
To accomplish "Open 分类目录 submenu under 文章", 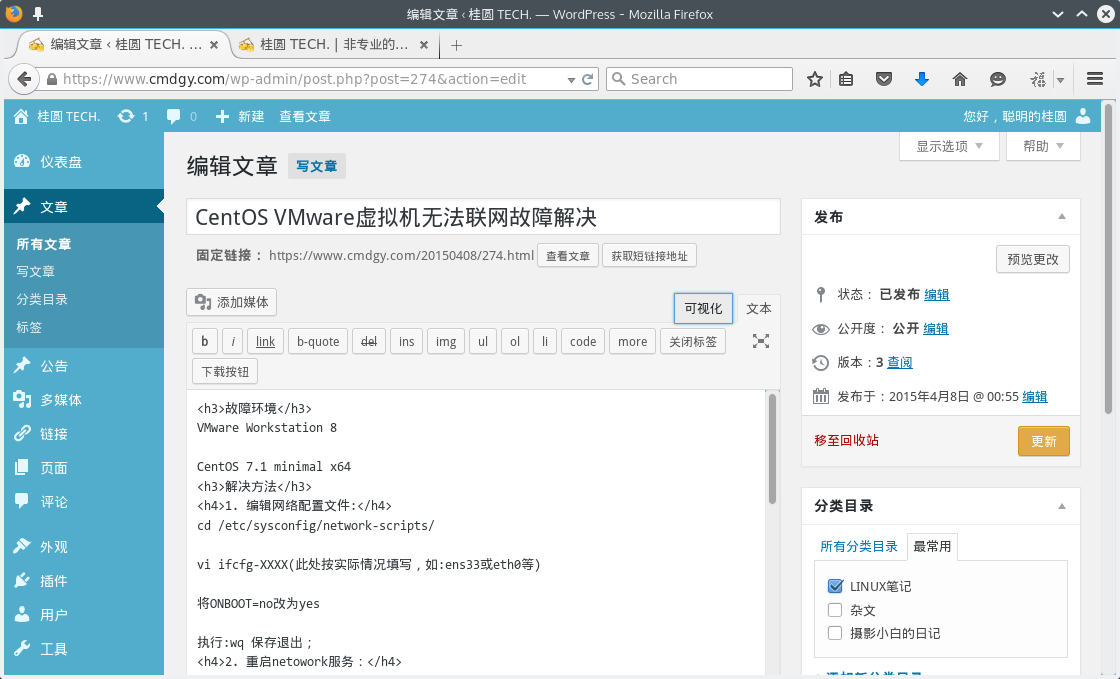I will [42, 299].
